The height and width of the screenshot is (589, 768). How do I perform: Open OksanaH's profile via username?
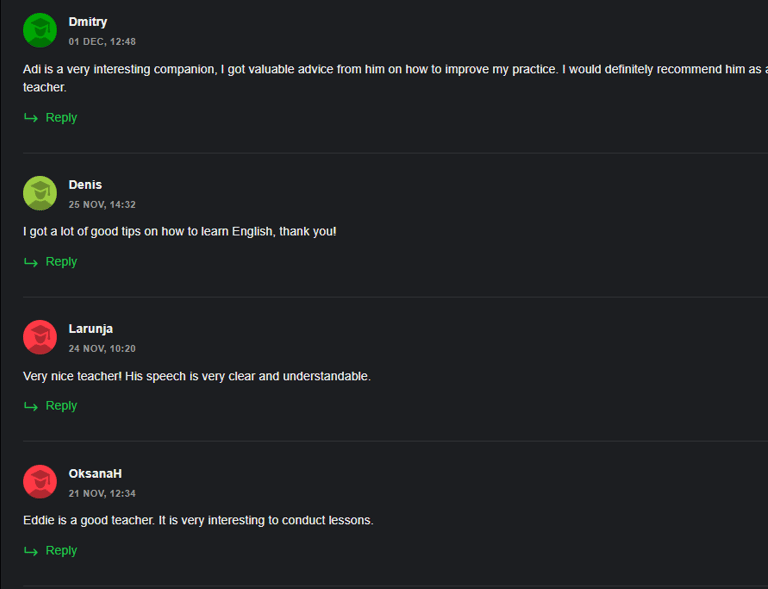point(95,473)
